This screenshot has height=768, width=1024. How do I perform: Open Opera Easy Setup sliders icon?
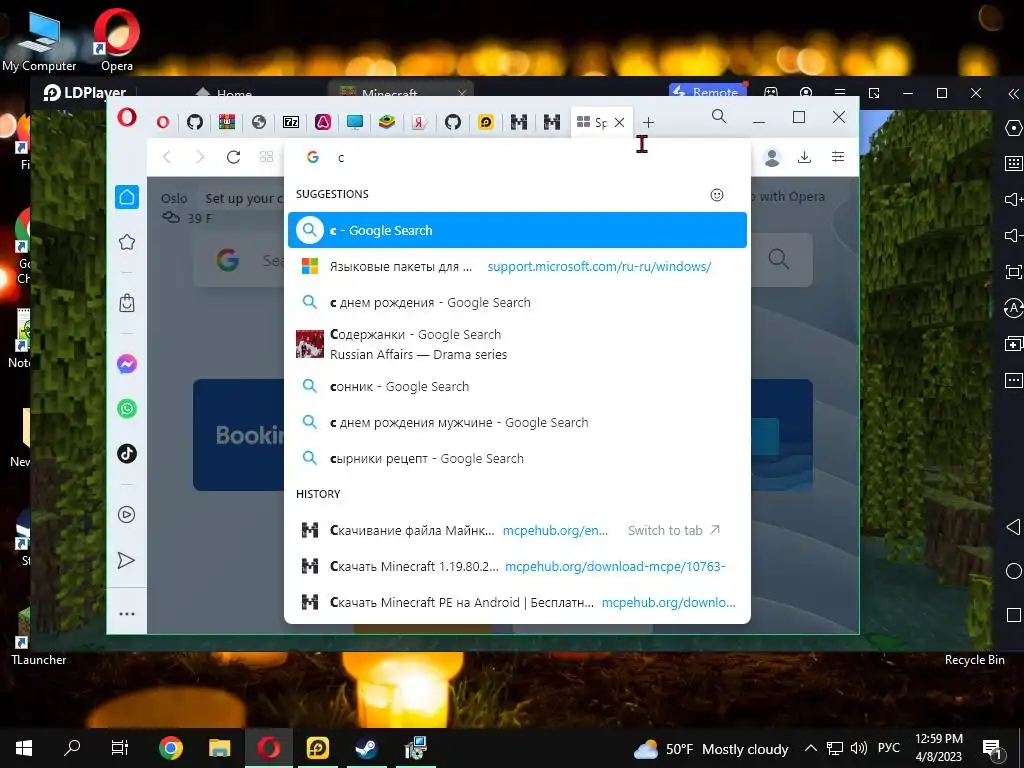tap(838, 157)
